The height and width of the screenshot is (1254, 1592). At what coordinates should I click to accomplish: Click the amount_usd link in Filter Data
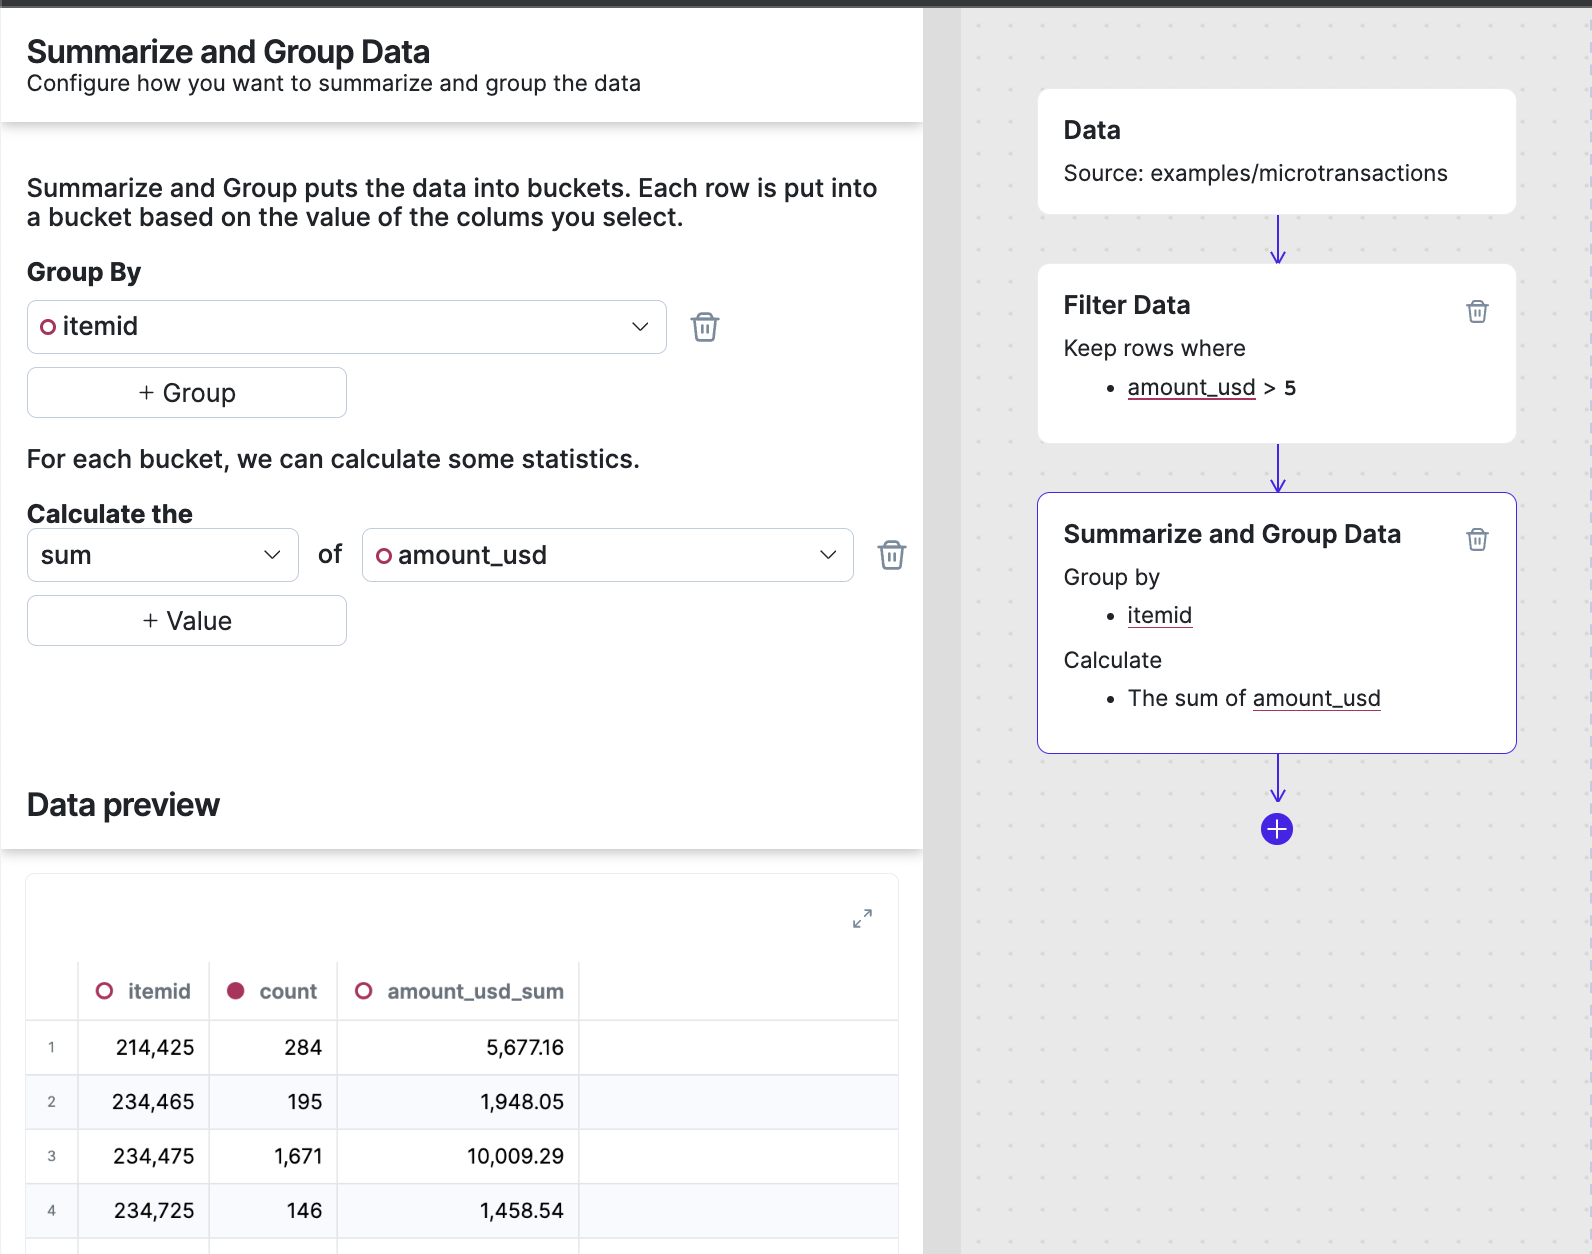[x=1190, y=388]
